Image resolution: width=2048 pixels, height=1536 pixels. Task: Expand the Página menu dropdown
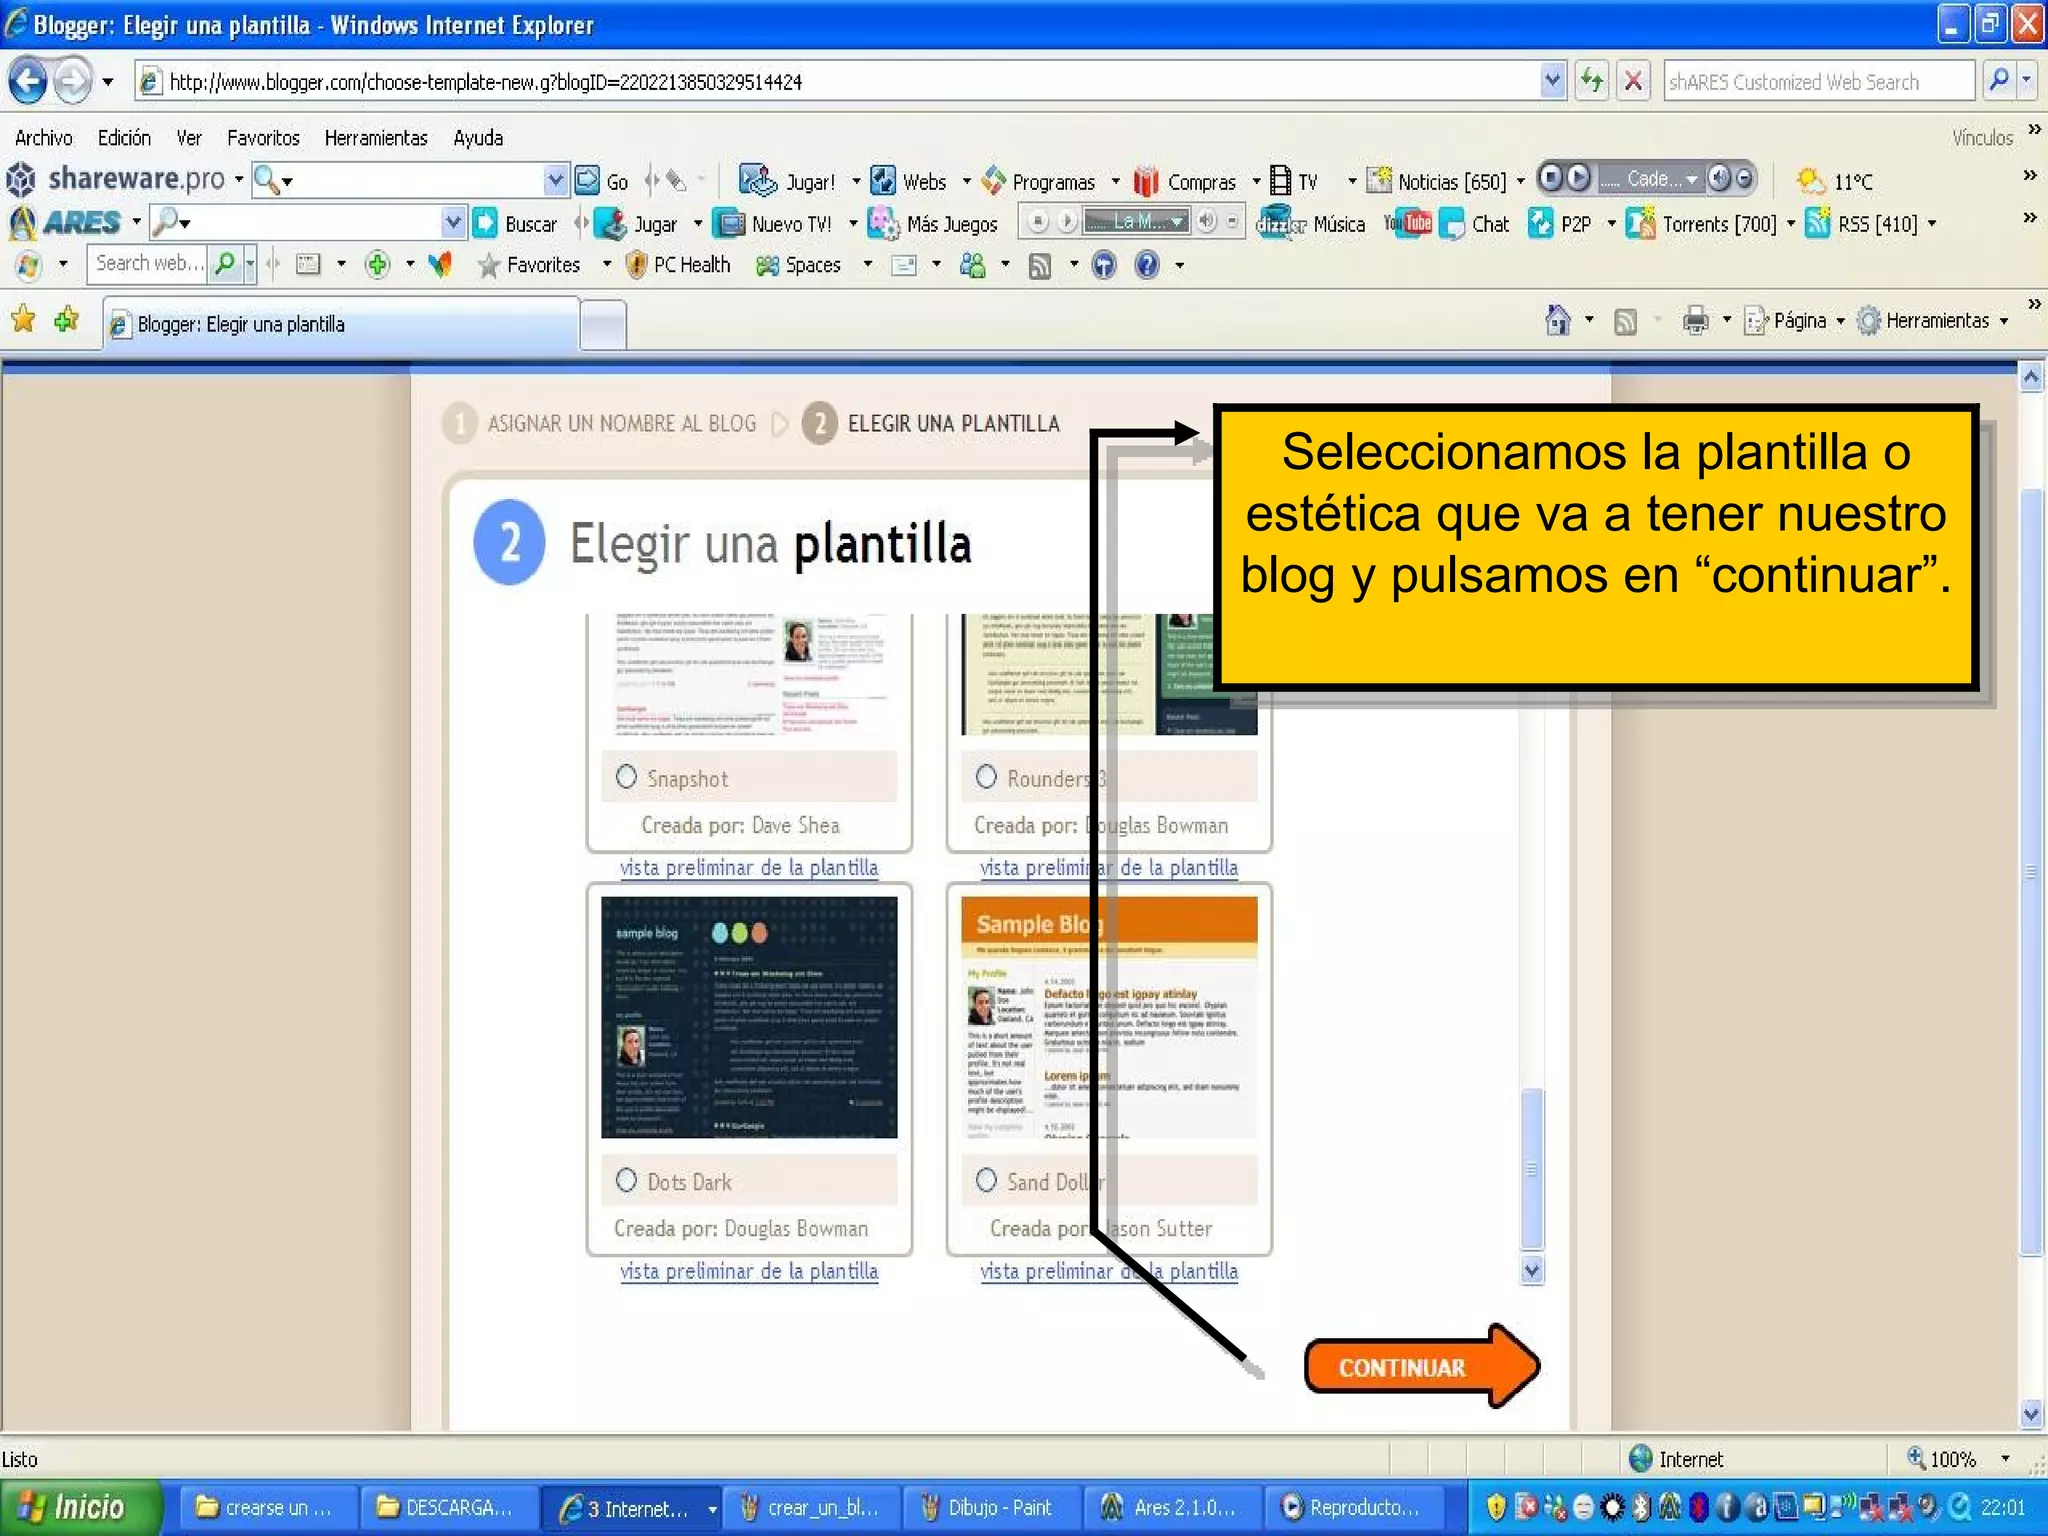point(1841,321)
